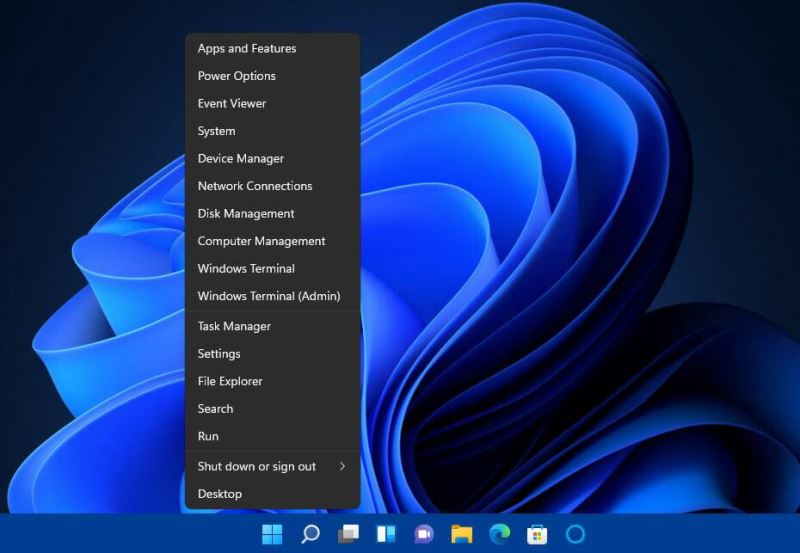Launch Microsoft Edge from the taskbar

[x=499, y=534]
